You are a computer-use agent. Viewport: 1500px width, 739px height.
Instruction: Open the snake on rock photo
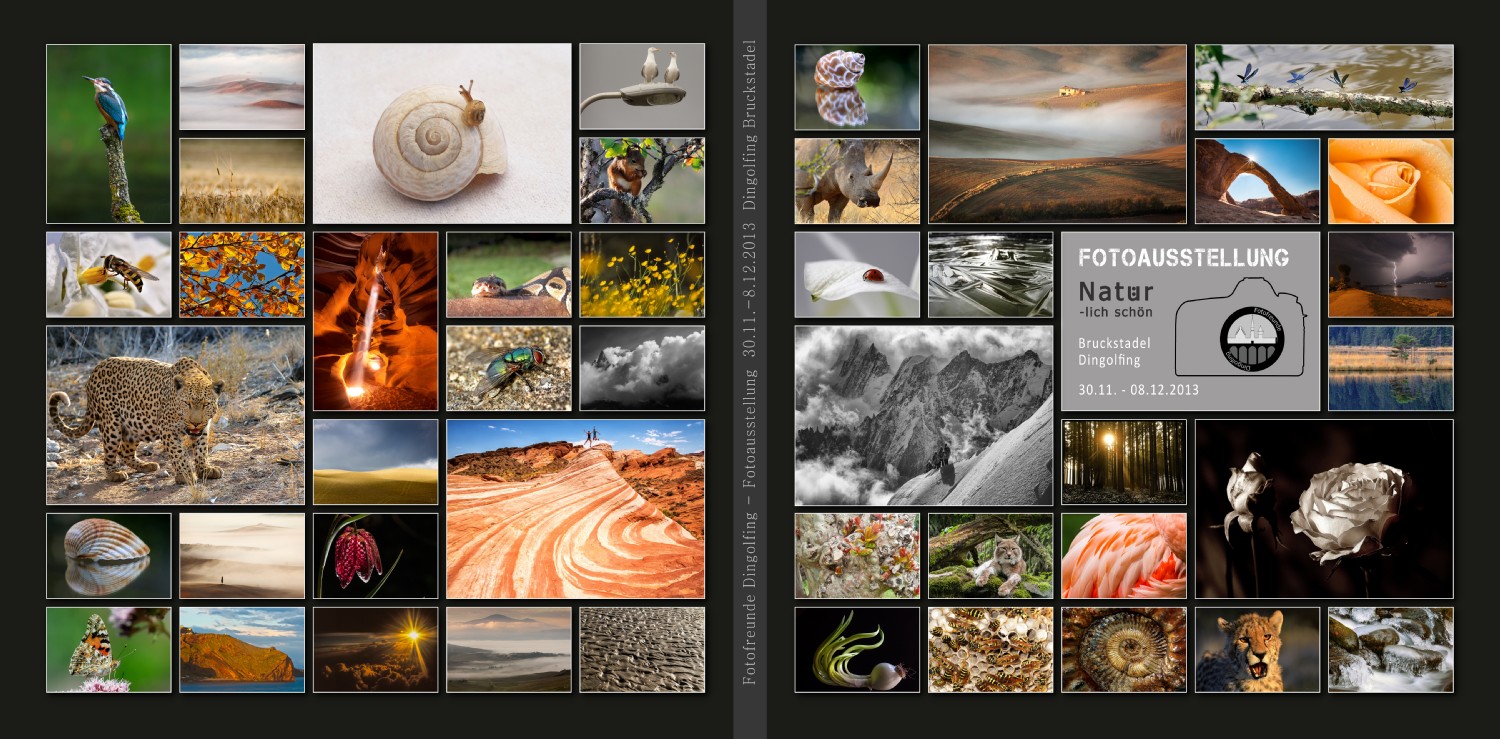tap(509, 275)
